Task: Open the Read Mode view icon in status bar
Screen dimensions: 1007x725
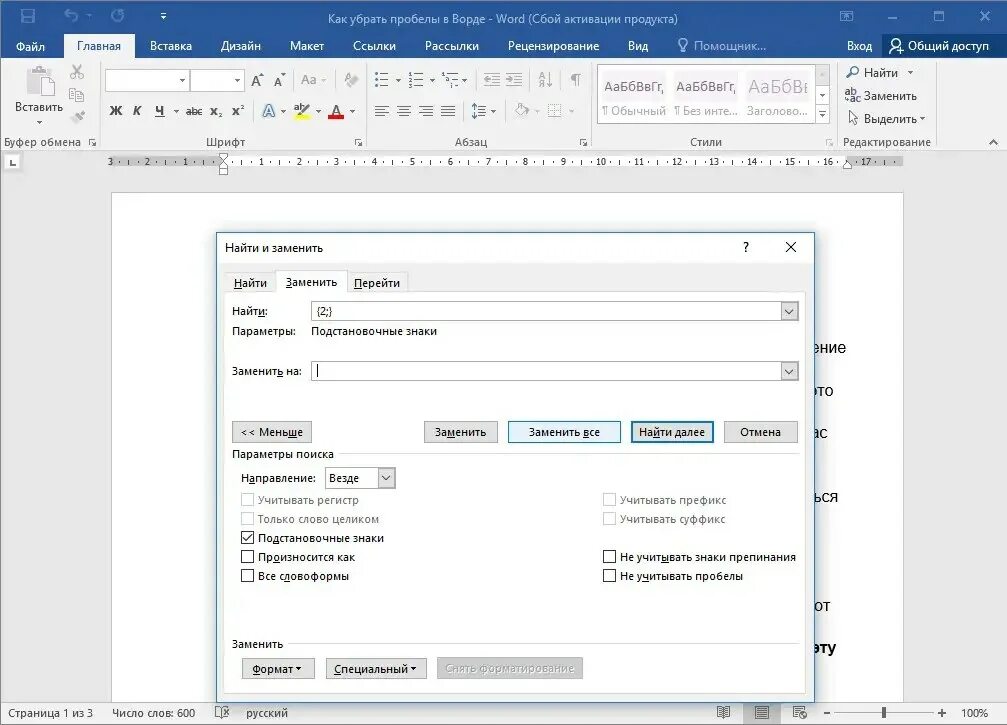Action: coord(724,712)
